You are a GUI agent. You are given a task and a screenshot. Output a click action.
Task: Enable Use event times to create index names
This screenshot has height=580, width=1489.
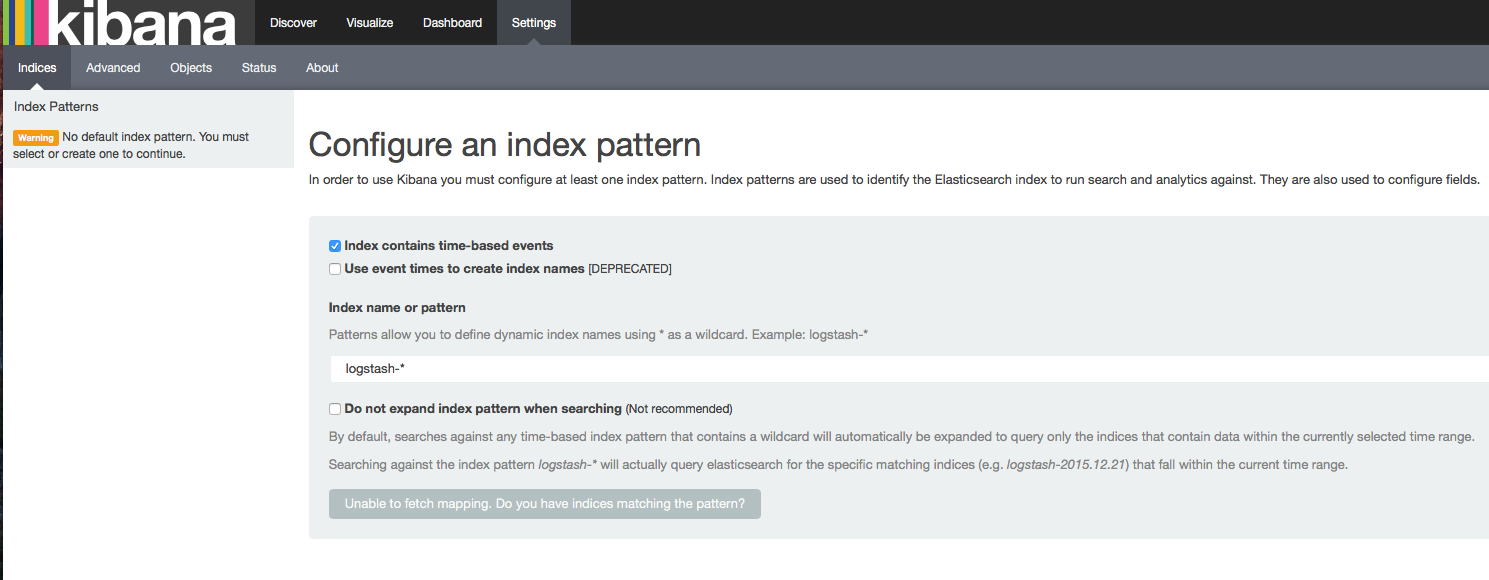[x=335, y=269]
